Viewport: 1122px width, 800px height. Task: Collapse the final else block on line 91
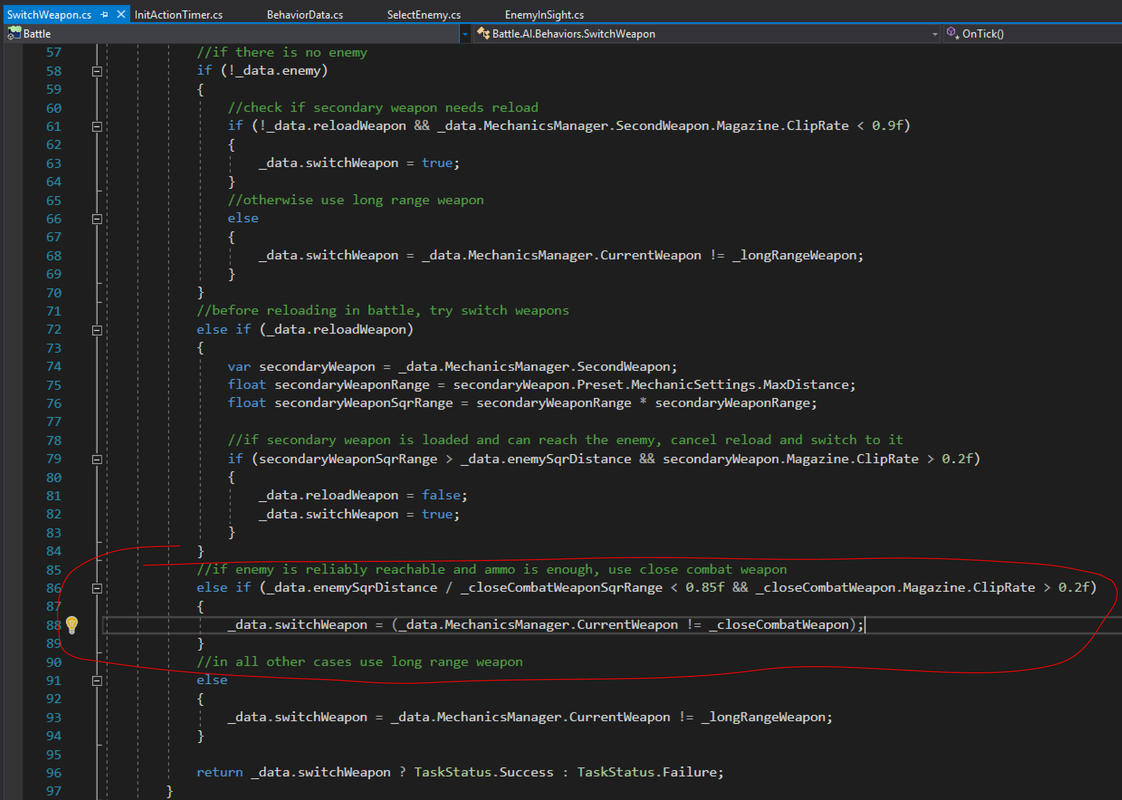tap(97, 681)
